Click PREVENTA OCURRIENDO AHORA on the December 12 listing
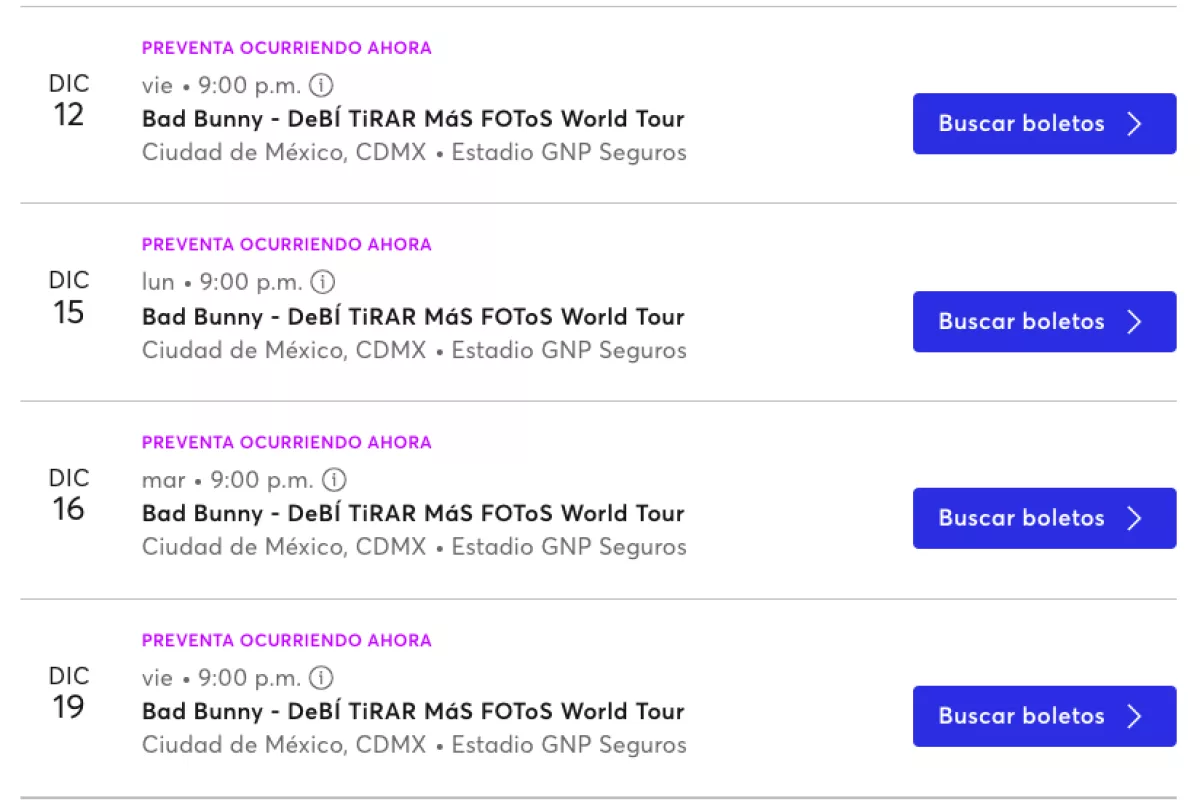The width and height of the screenshot is (1200, 808). click(x=286, y=47)
